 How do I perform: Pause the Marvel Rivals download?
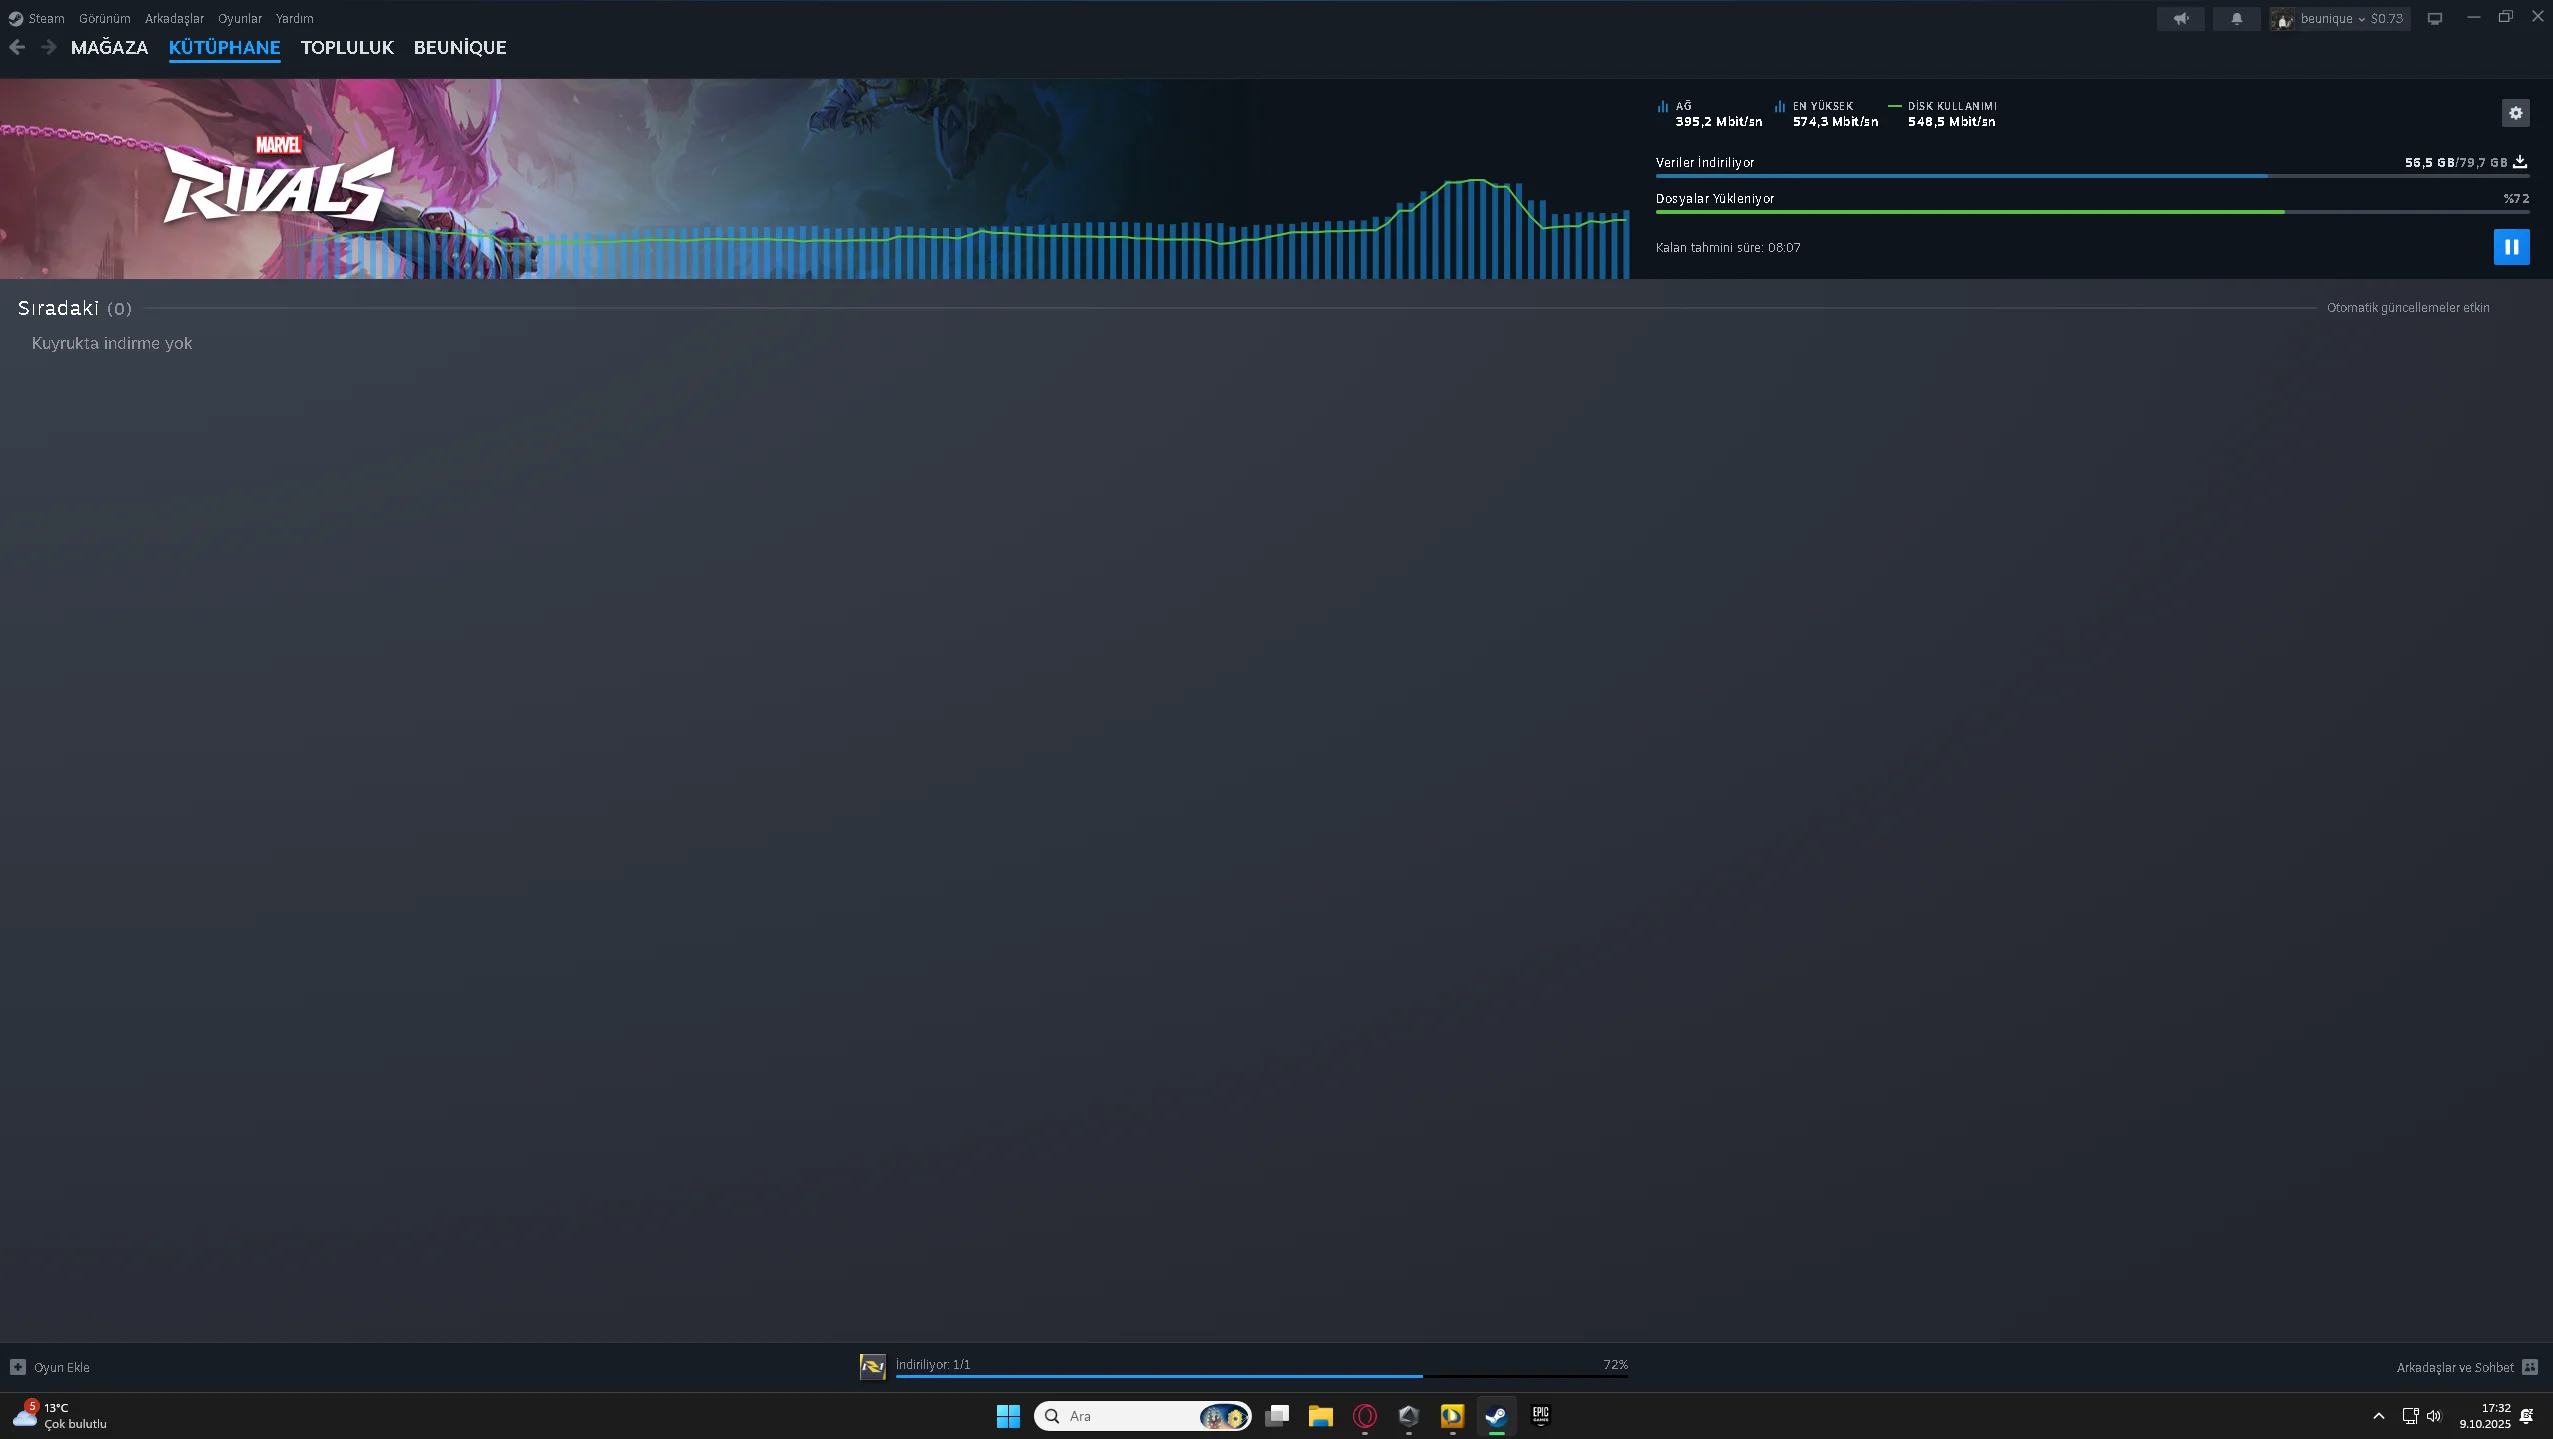[x=2511, y=247]
